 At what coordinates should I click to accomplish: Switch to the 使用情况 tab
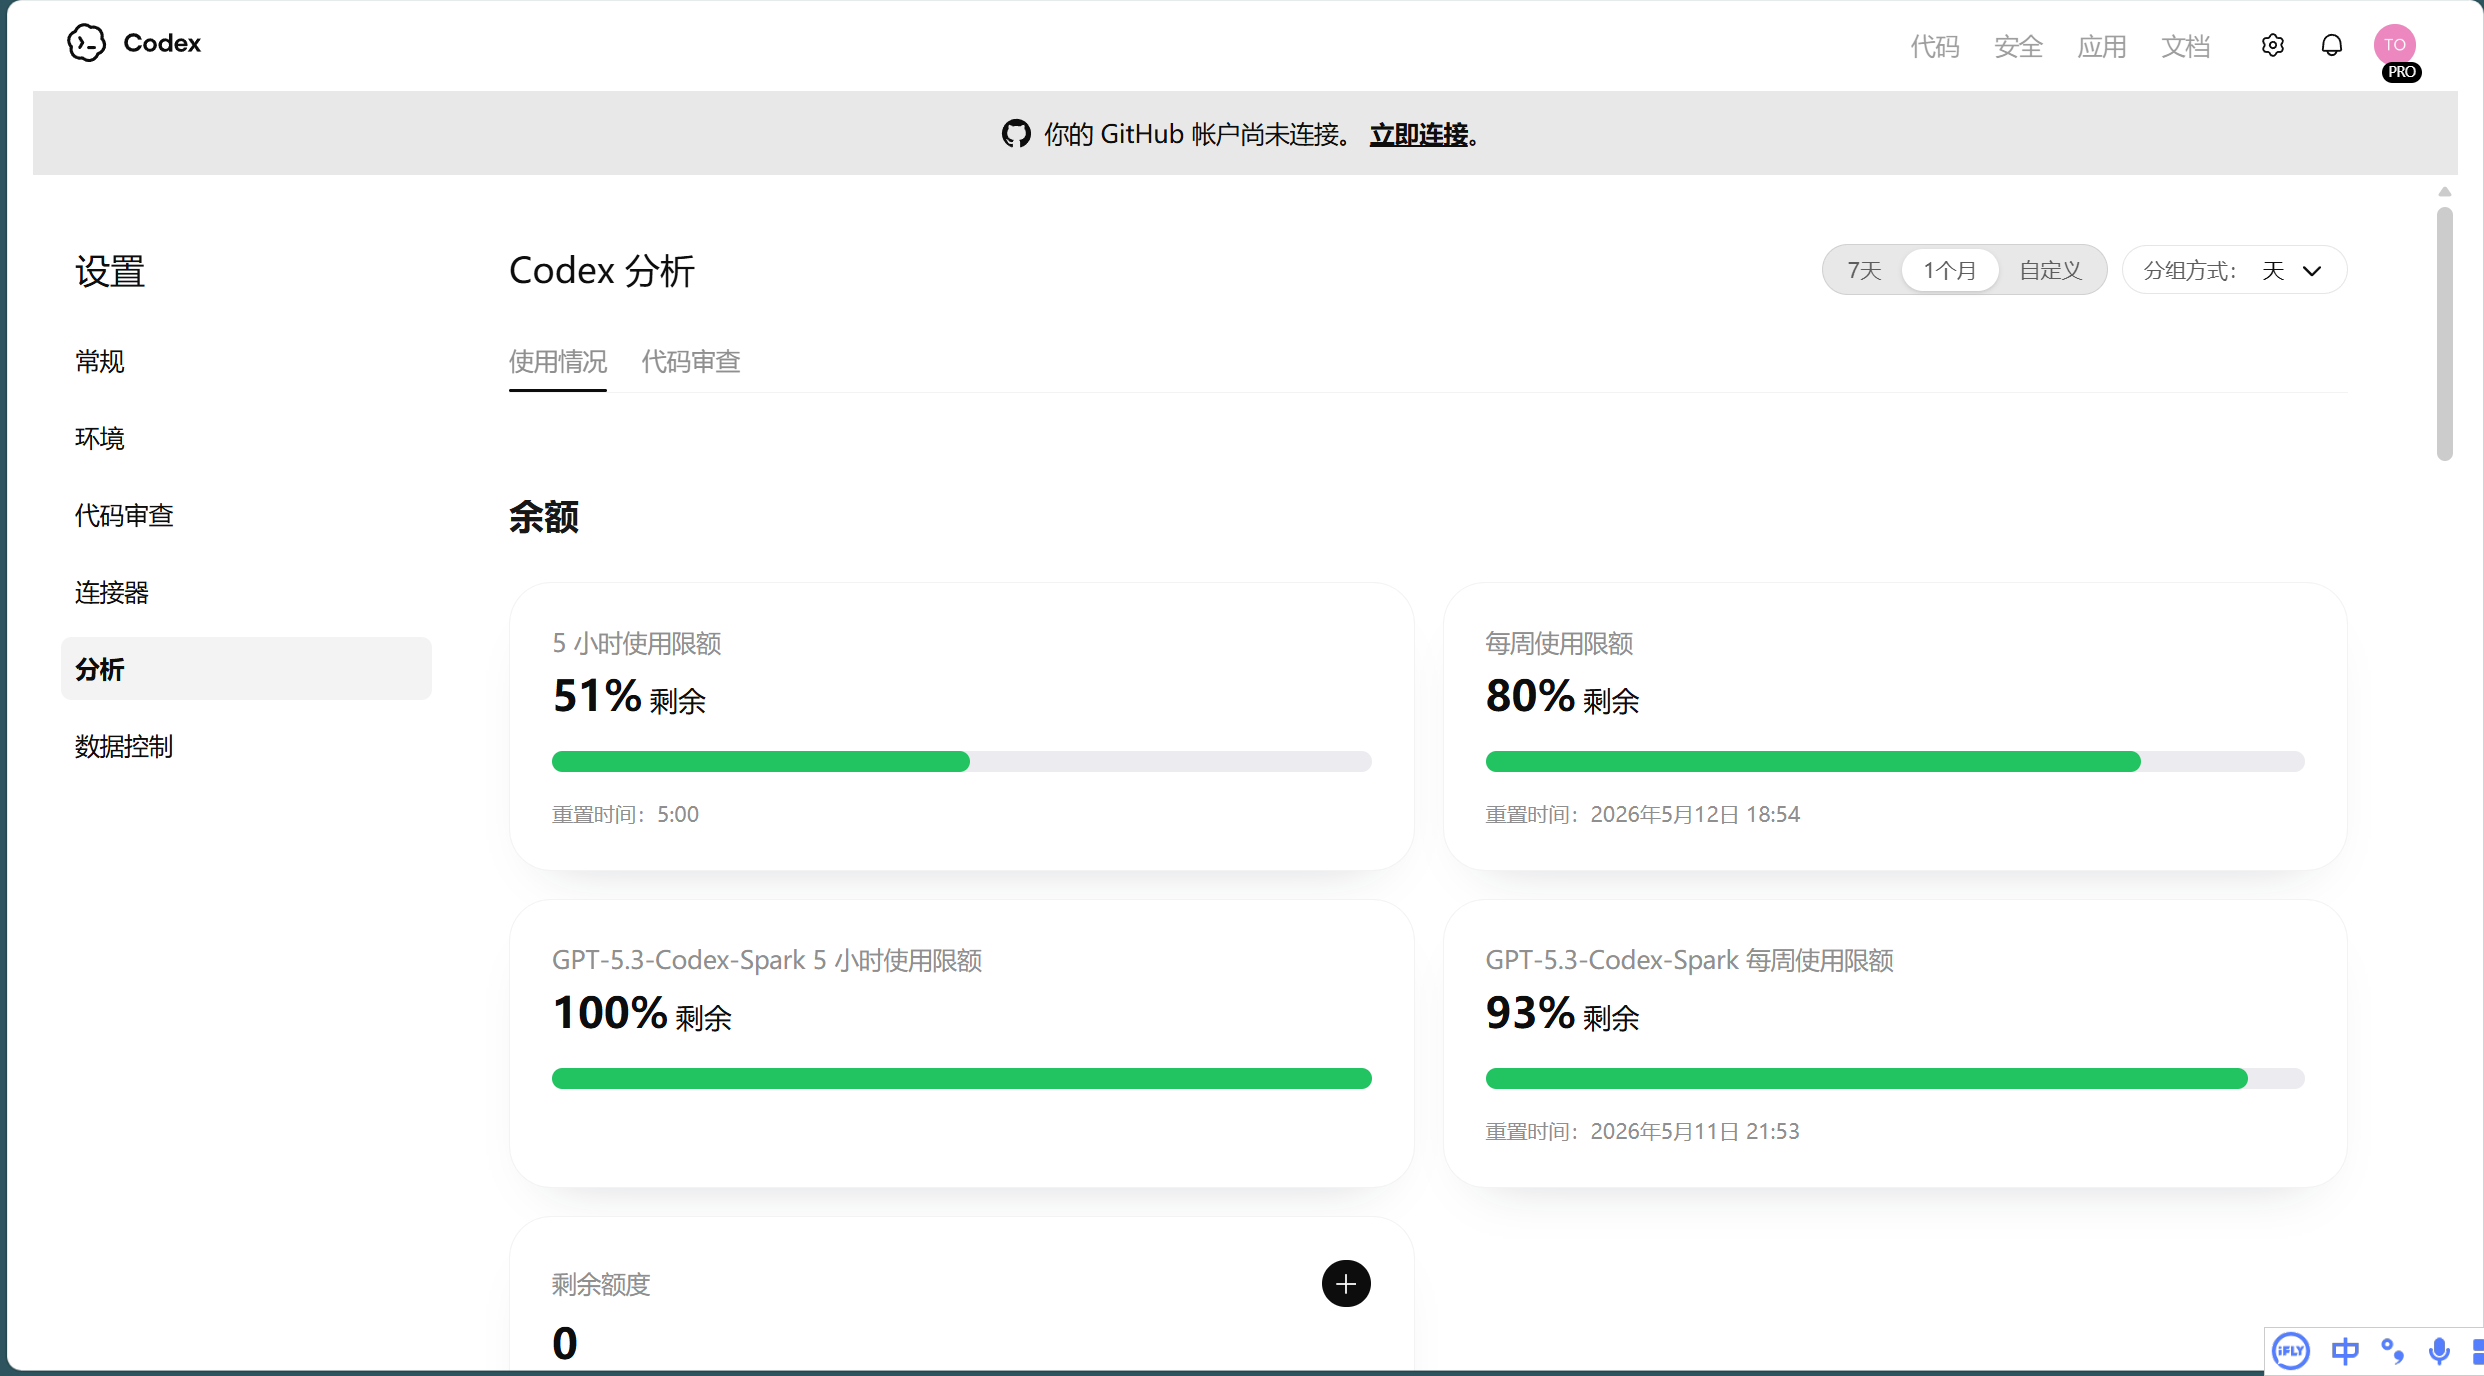558,361
